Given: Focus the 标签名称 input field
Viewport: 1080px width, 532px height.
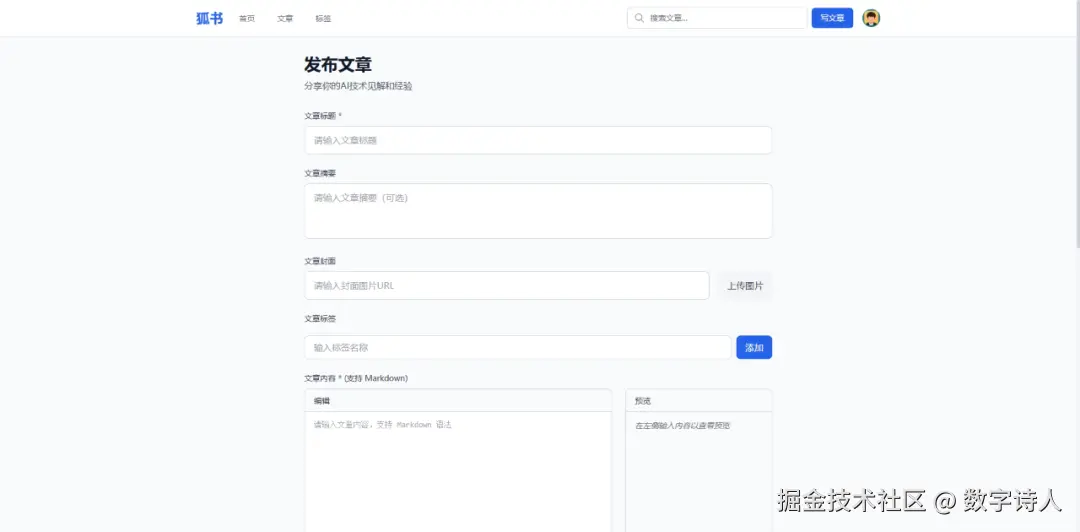Looking at the screenshot, I should [x=517, y=347].
